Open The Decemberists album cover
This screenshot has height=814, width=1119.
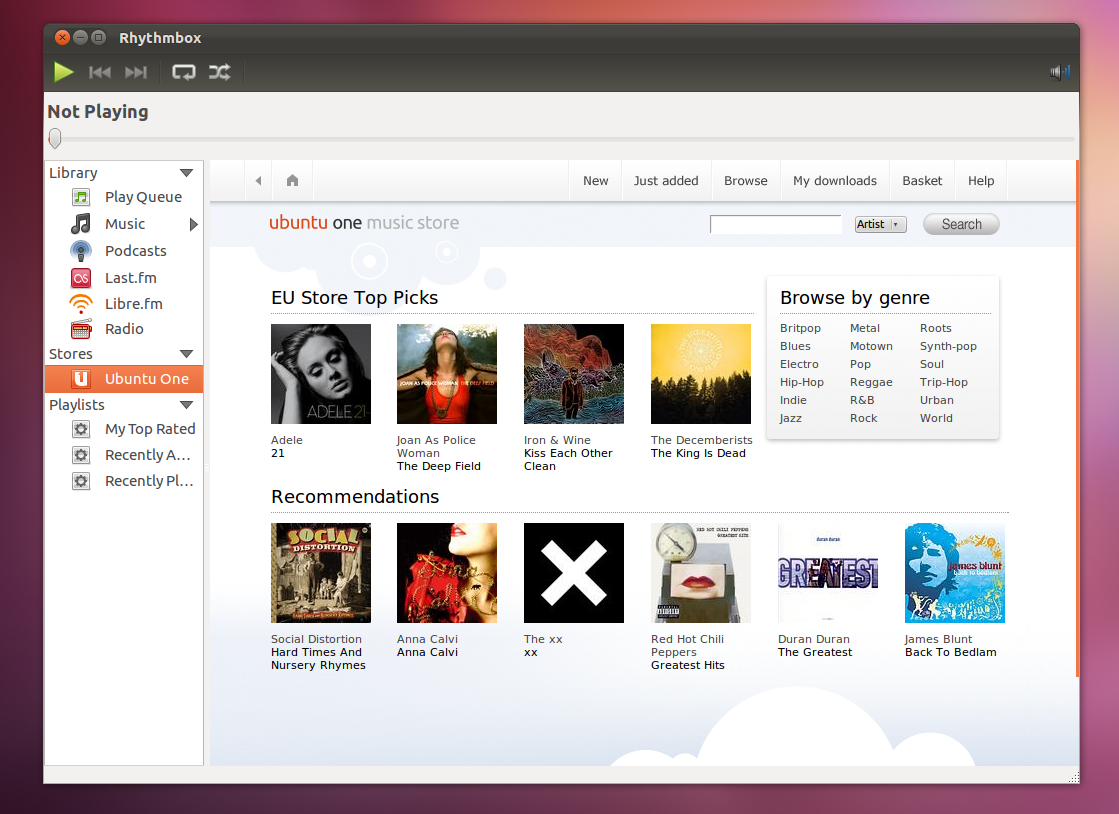coord(701,374)
